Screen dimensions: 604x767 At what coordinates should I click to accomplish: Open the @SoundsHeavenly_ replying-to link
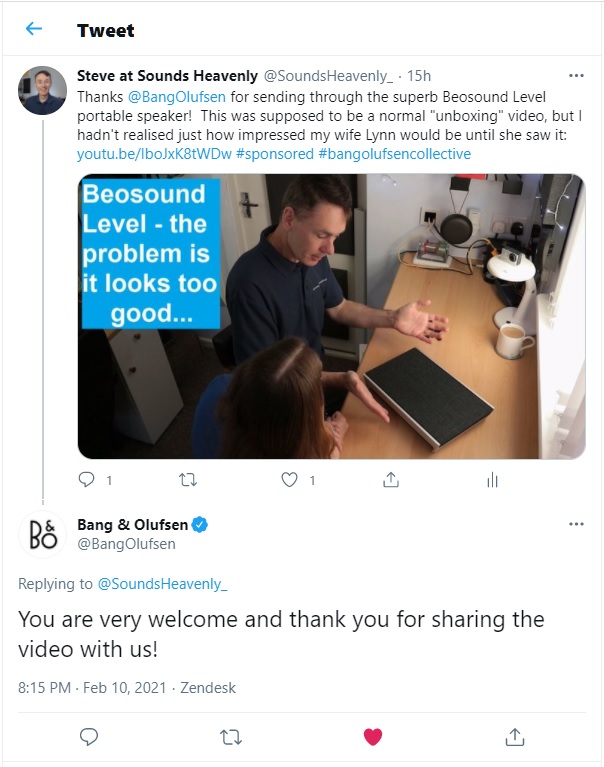point(162,583)
